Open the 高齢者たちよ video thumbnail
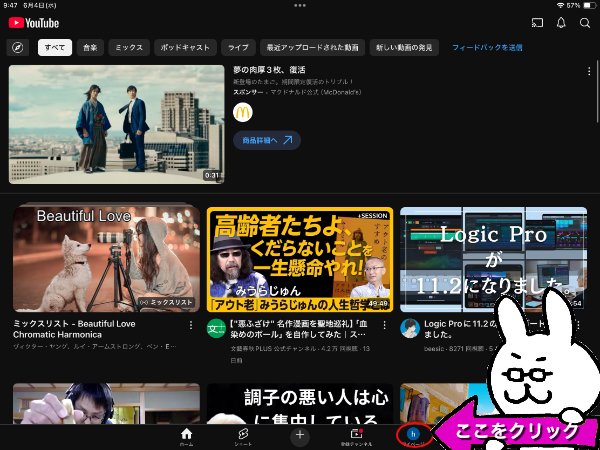600x450 pixels. 300,259
